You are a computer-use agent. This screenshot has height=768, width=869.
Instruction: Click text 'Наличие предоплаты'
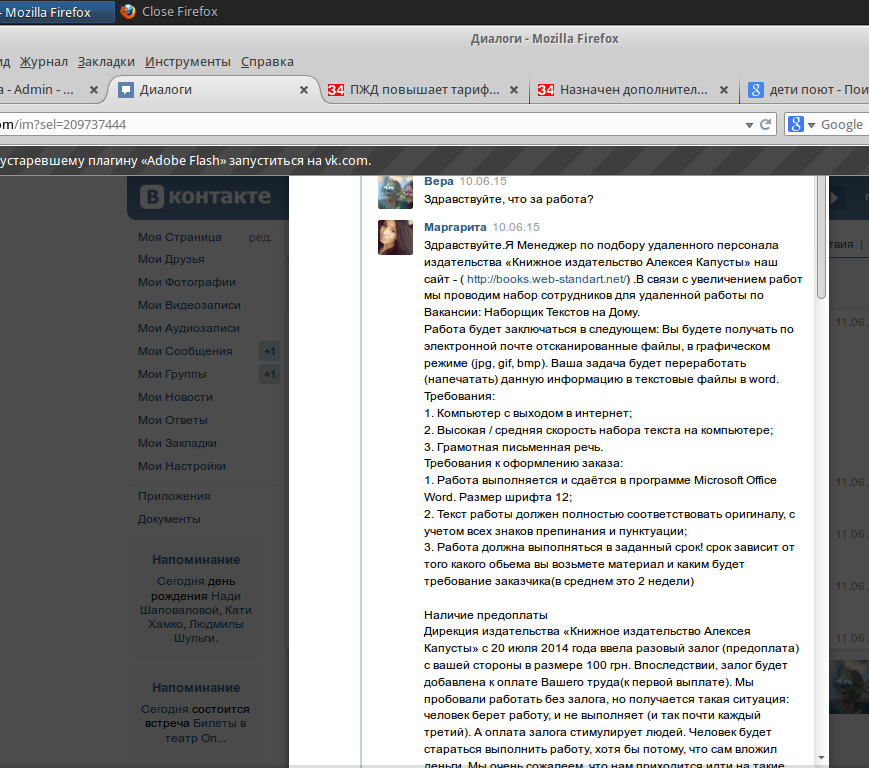(x=485, y=615)
